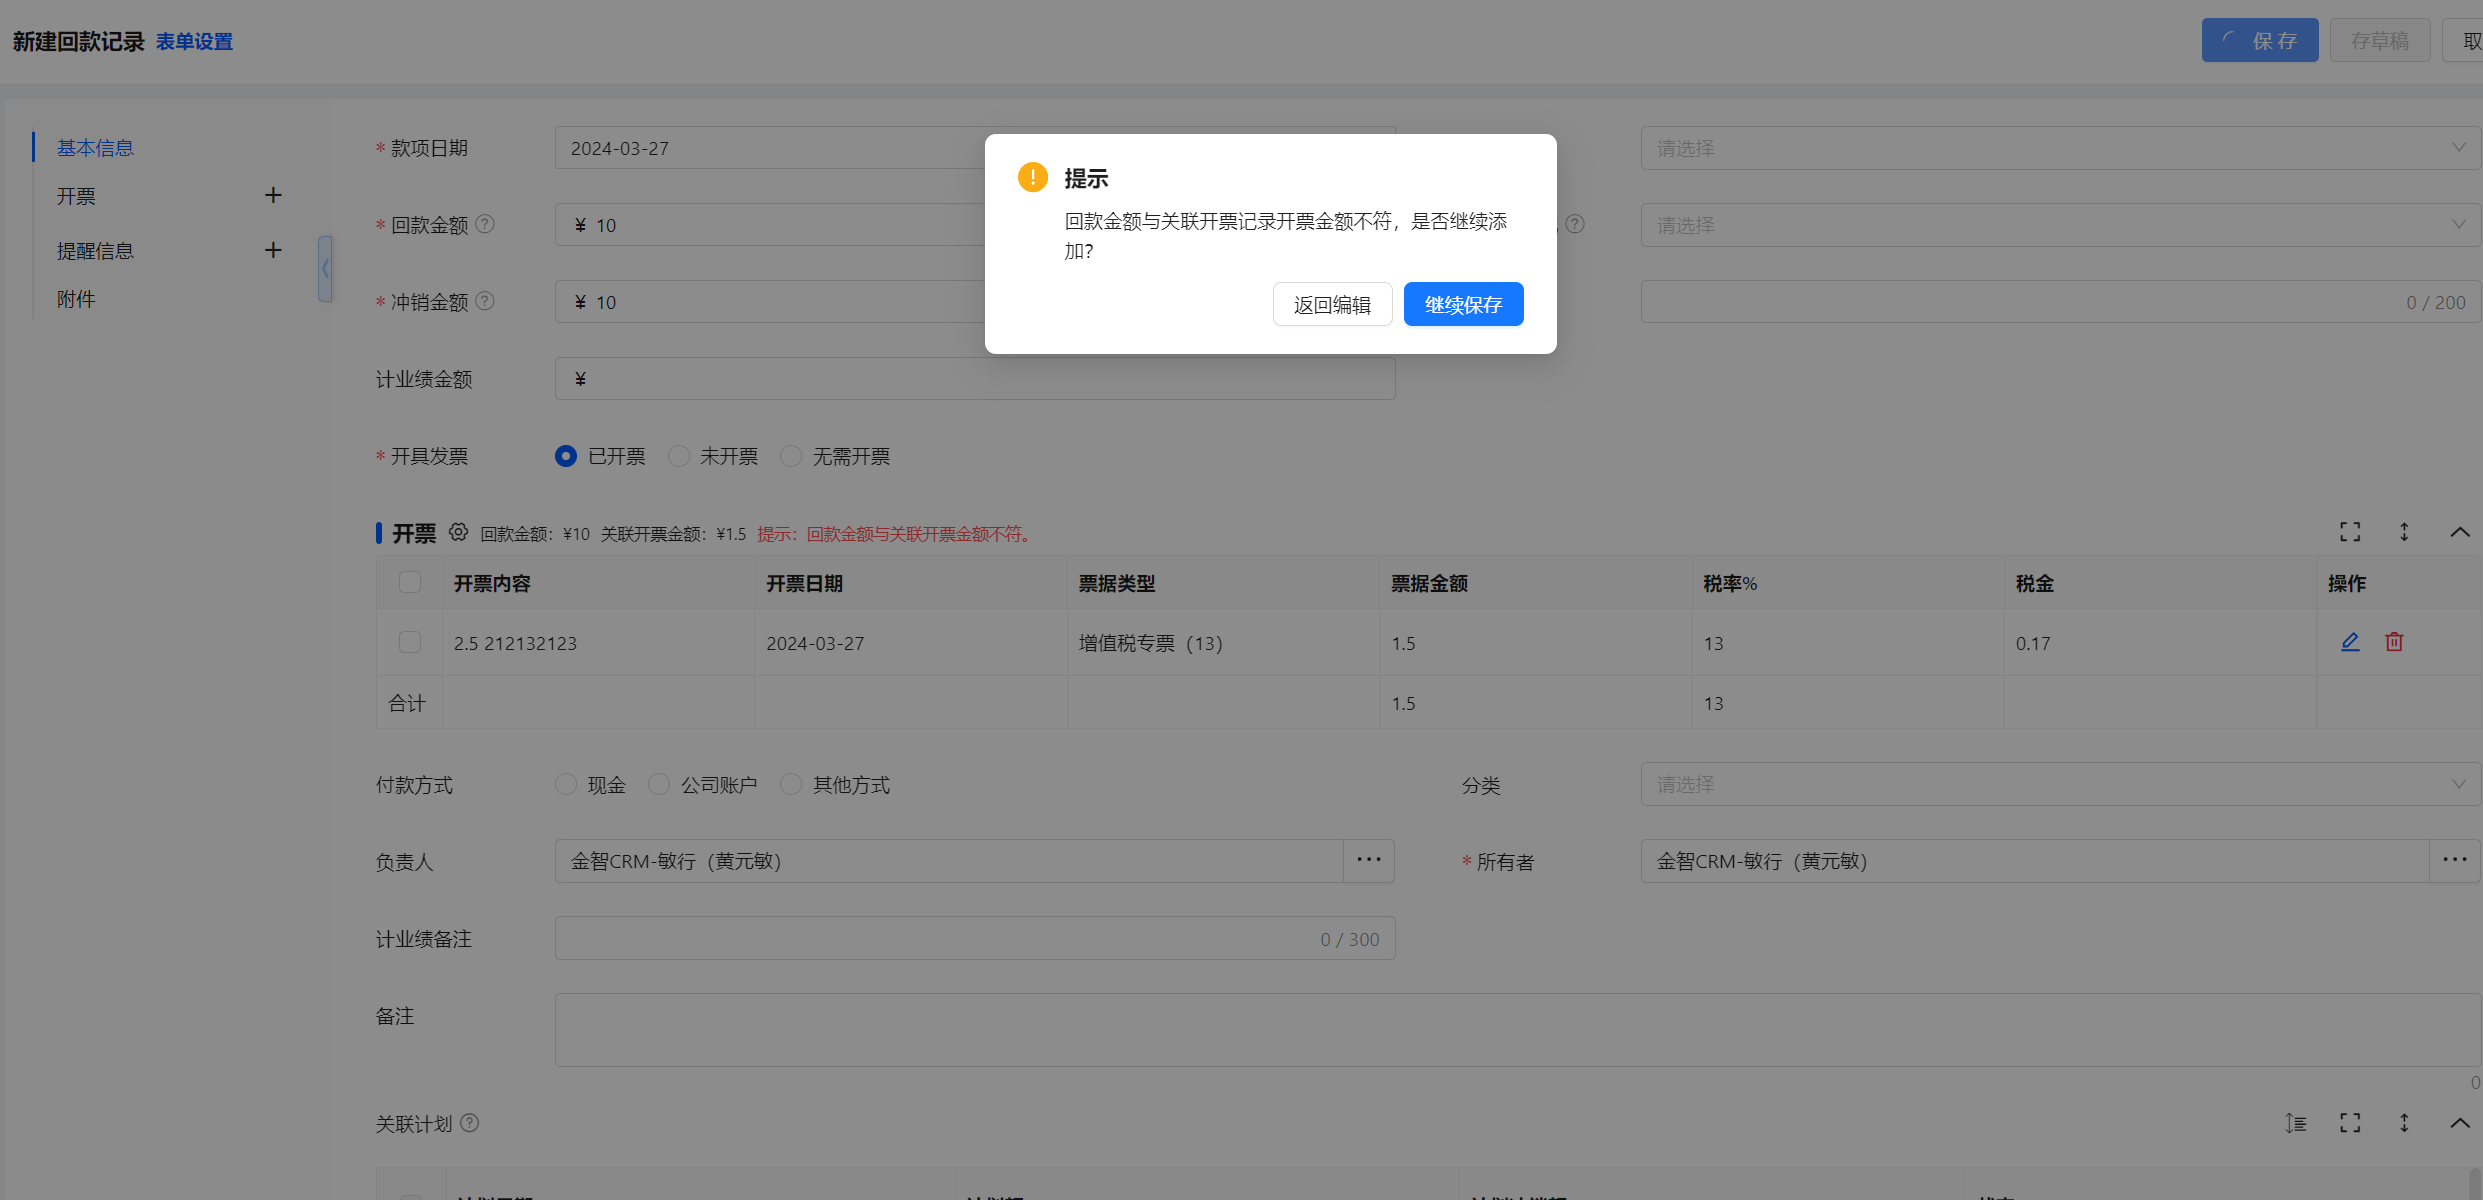Open the 分类 dropdown

[x=2060, y=784]
